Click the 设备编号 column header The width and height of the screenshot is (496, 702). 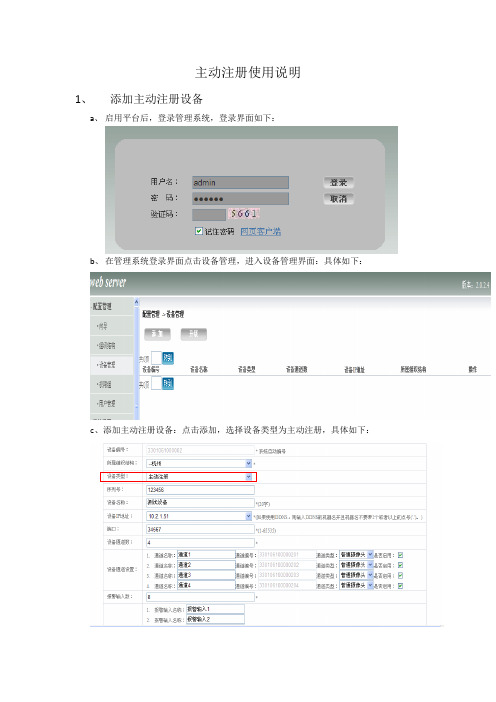click(x=151, y=369)
